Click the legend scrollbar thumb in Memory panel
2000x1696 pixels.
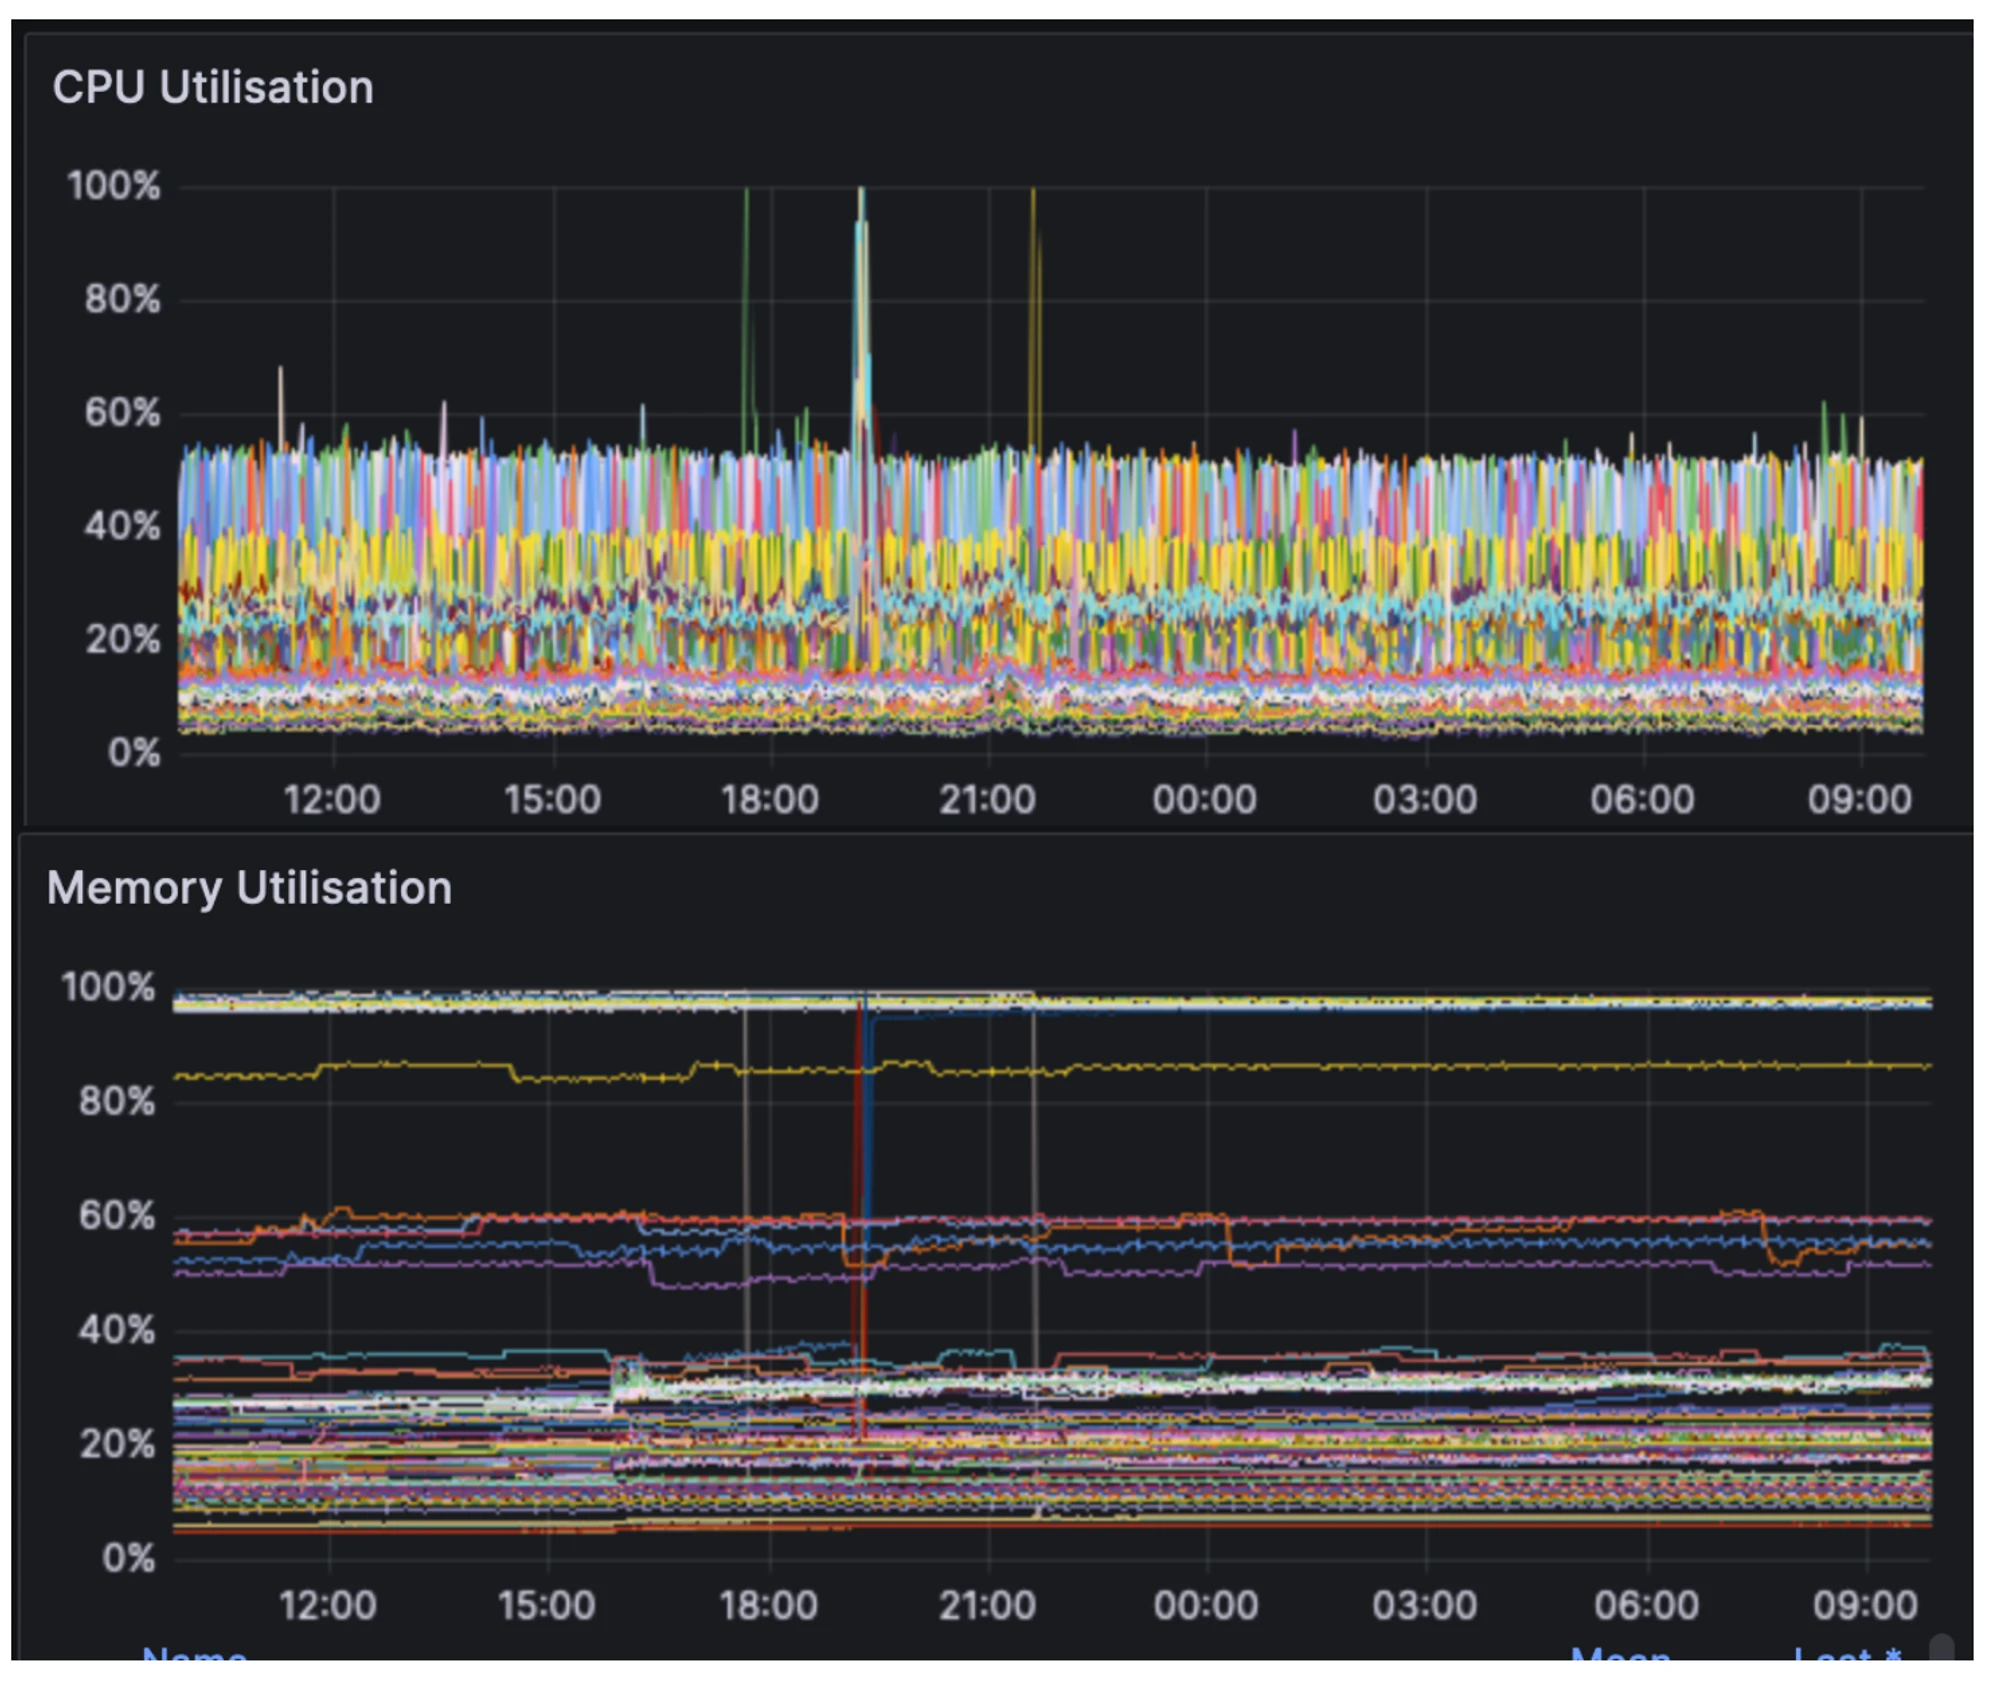(x=1941, y=1647)
